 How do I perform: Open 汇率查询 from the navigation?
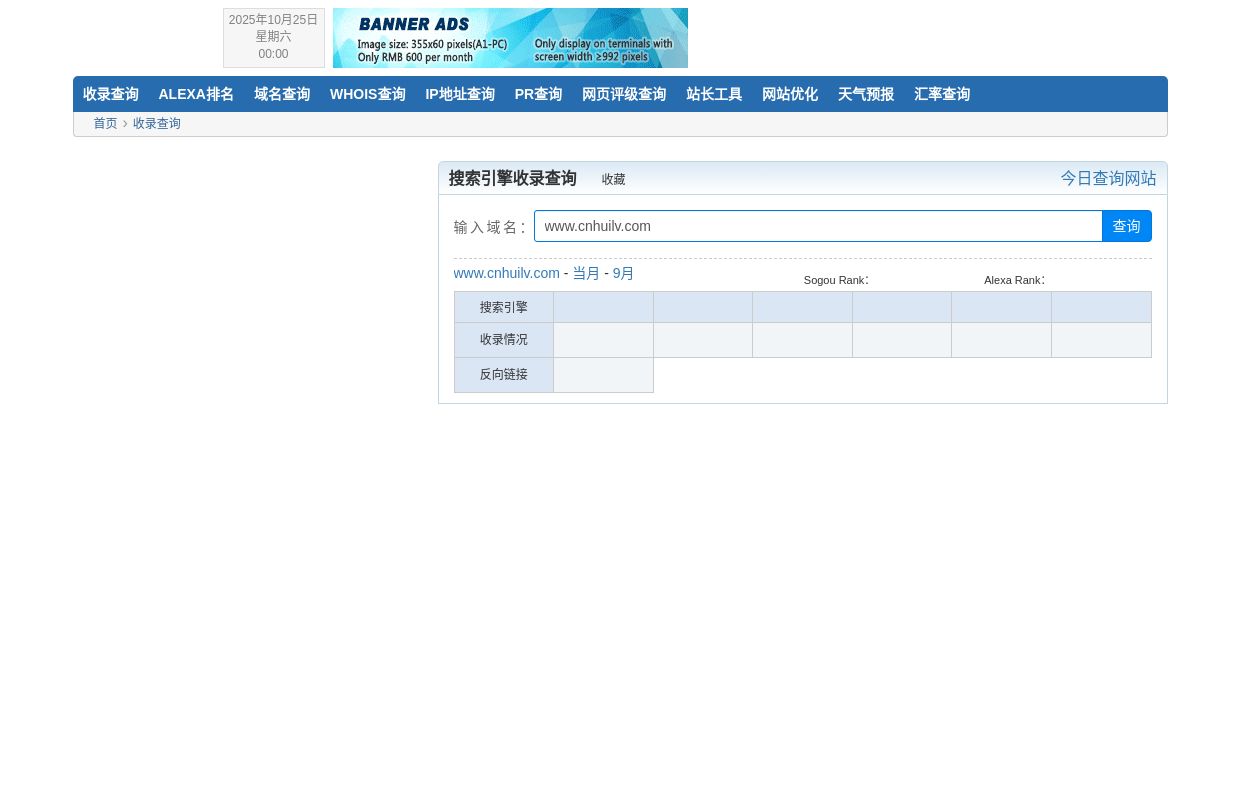(x=942, y=94)
